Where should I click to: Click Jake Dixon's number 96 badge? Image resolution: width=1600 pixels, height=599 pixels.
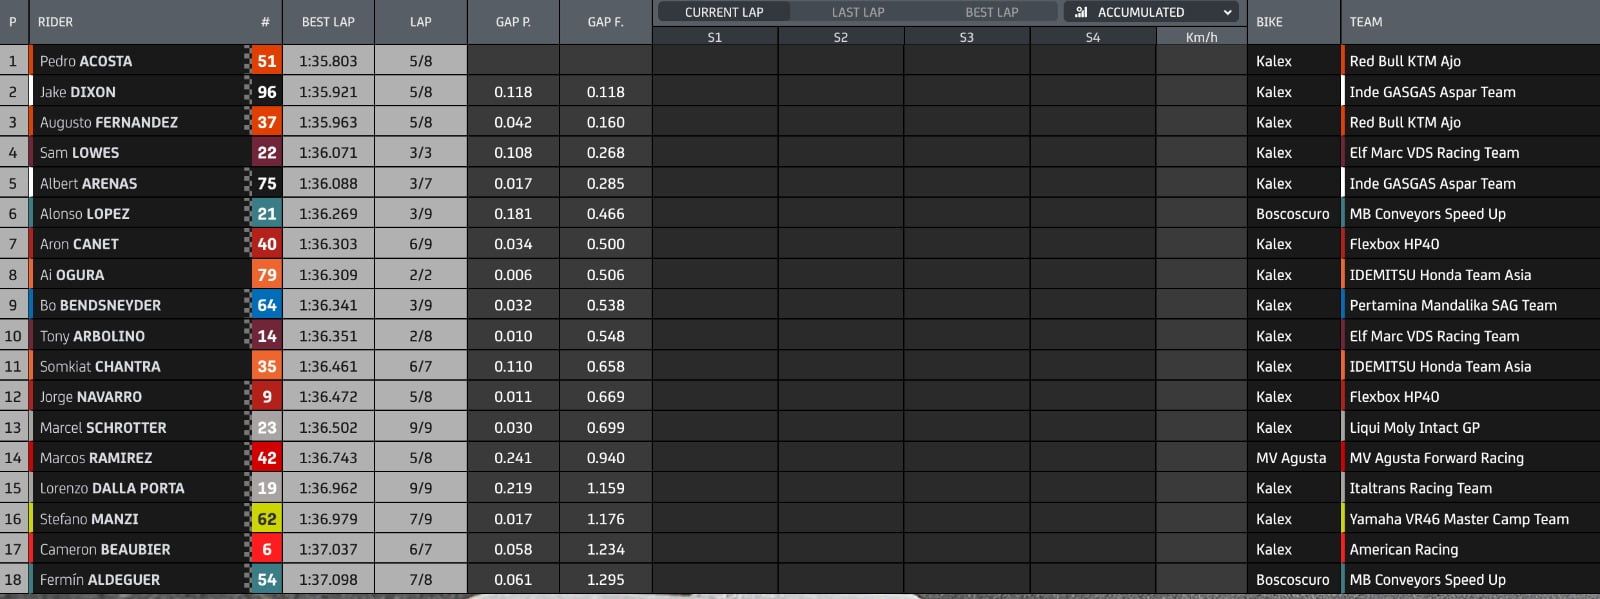[x=266, y=92]
